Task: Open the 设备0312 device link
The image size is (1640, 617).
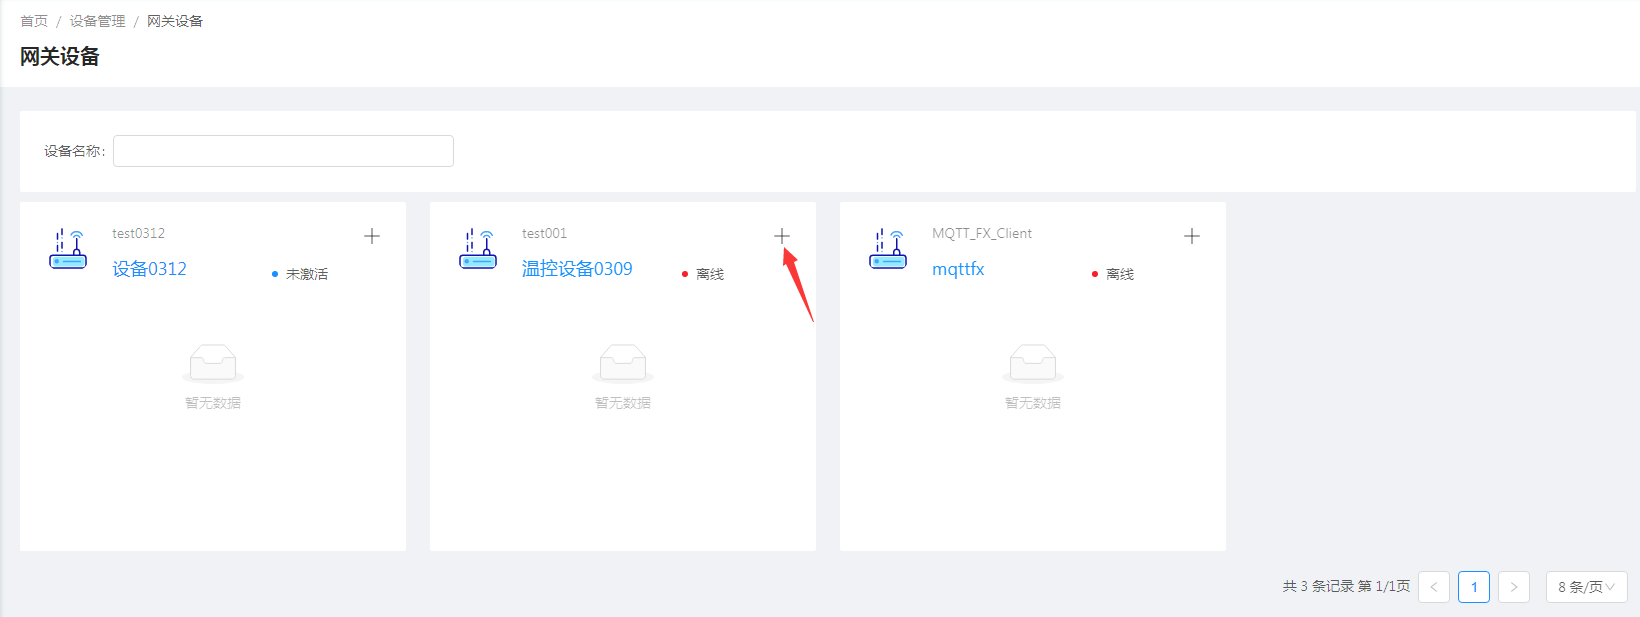Action: click(x=149, y=269)
